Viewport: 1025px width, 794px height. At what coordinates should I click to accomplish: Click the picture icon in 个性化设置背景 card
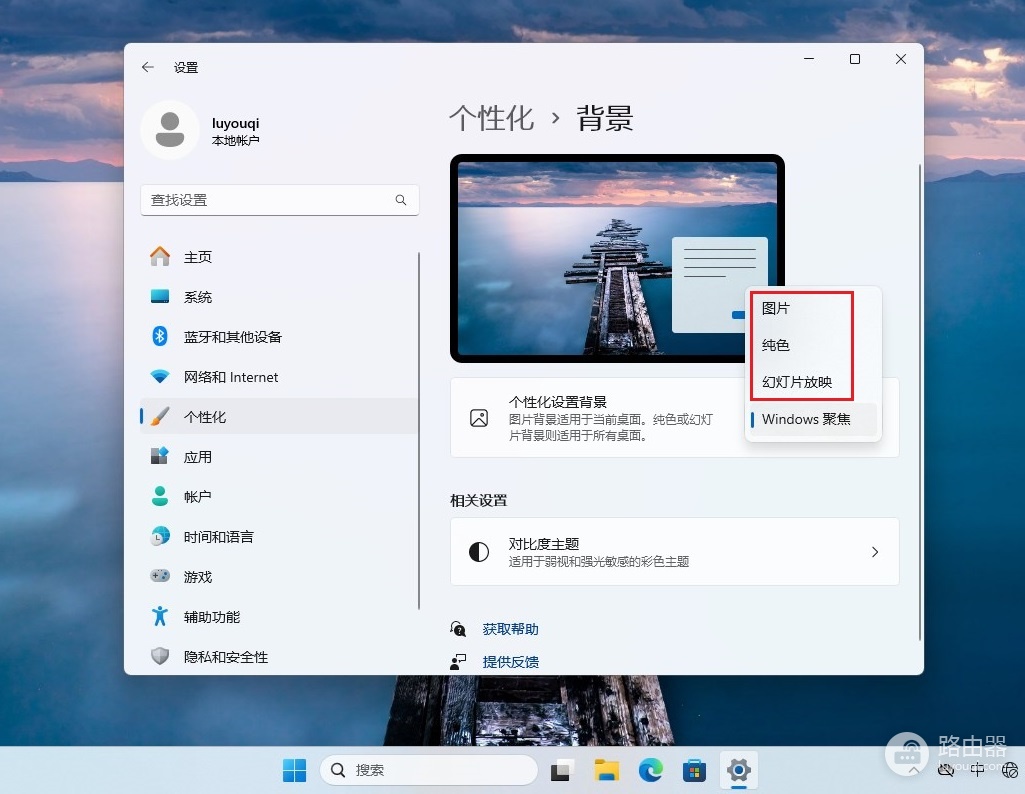tap(479, 418)
